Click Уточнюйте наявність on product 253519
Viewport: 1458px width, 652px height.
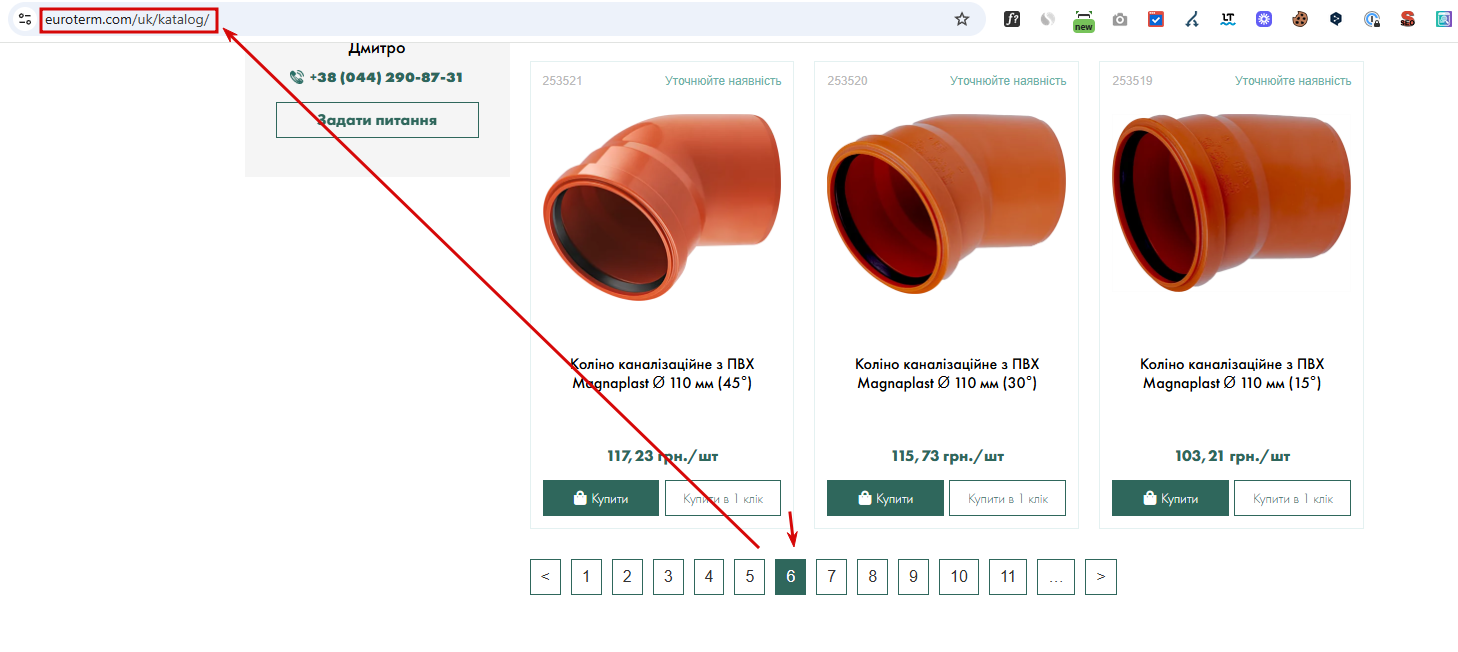(1293, 81)
